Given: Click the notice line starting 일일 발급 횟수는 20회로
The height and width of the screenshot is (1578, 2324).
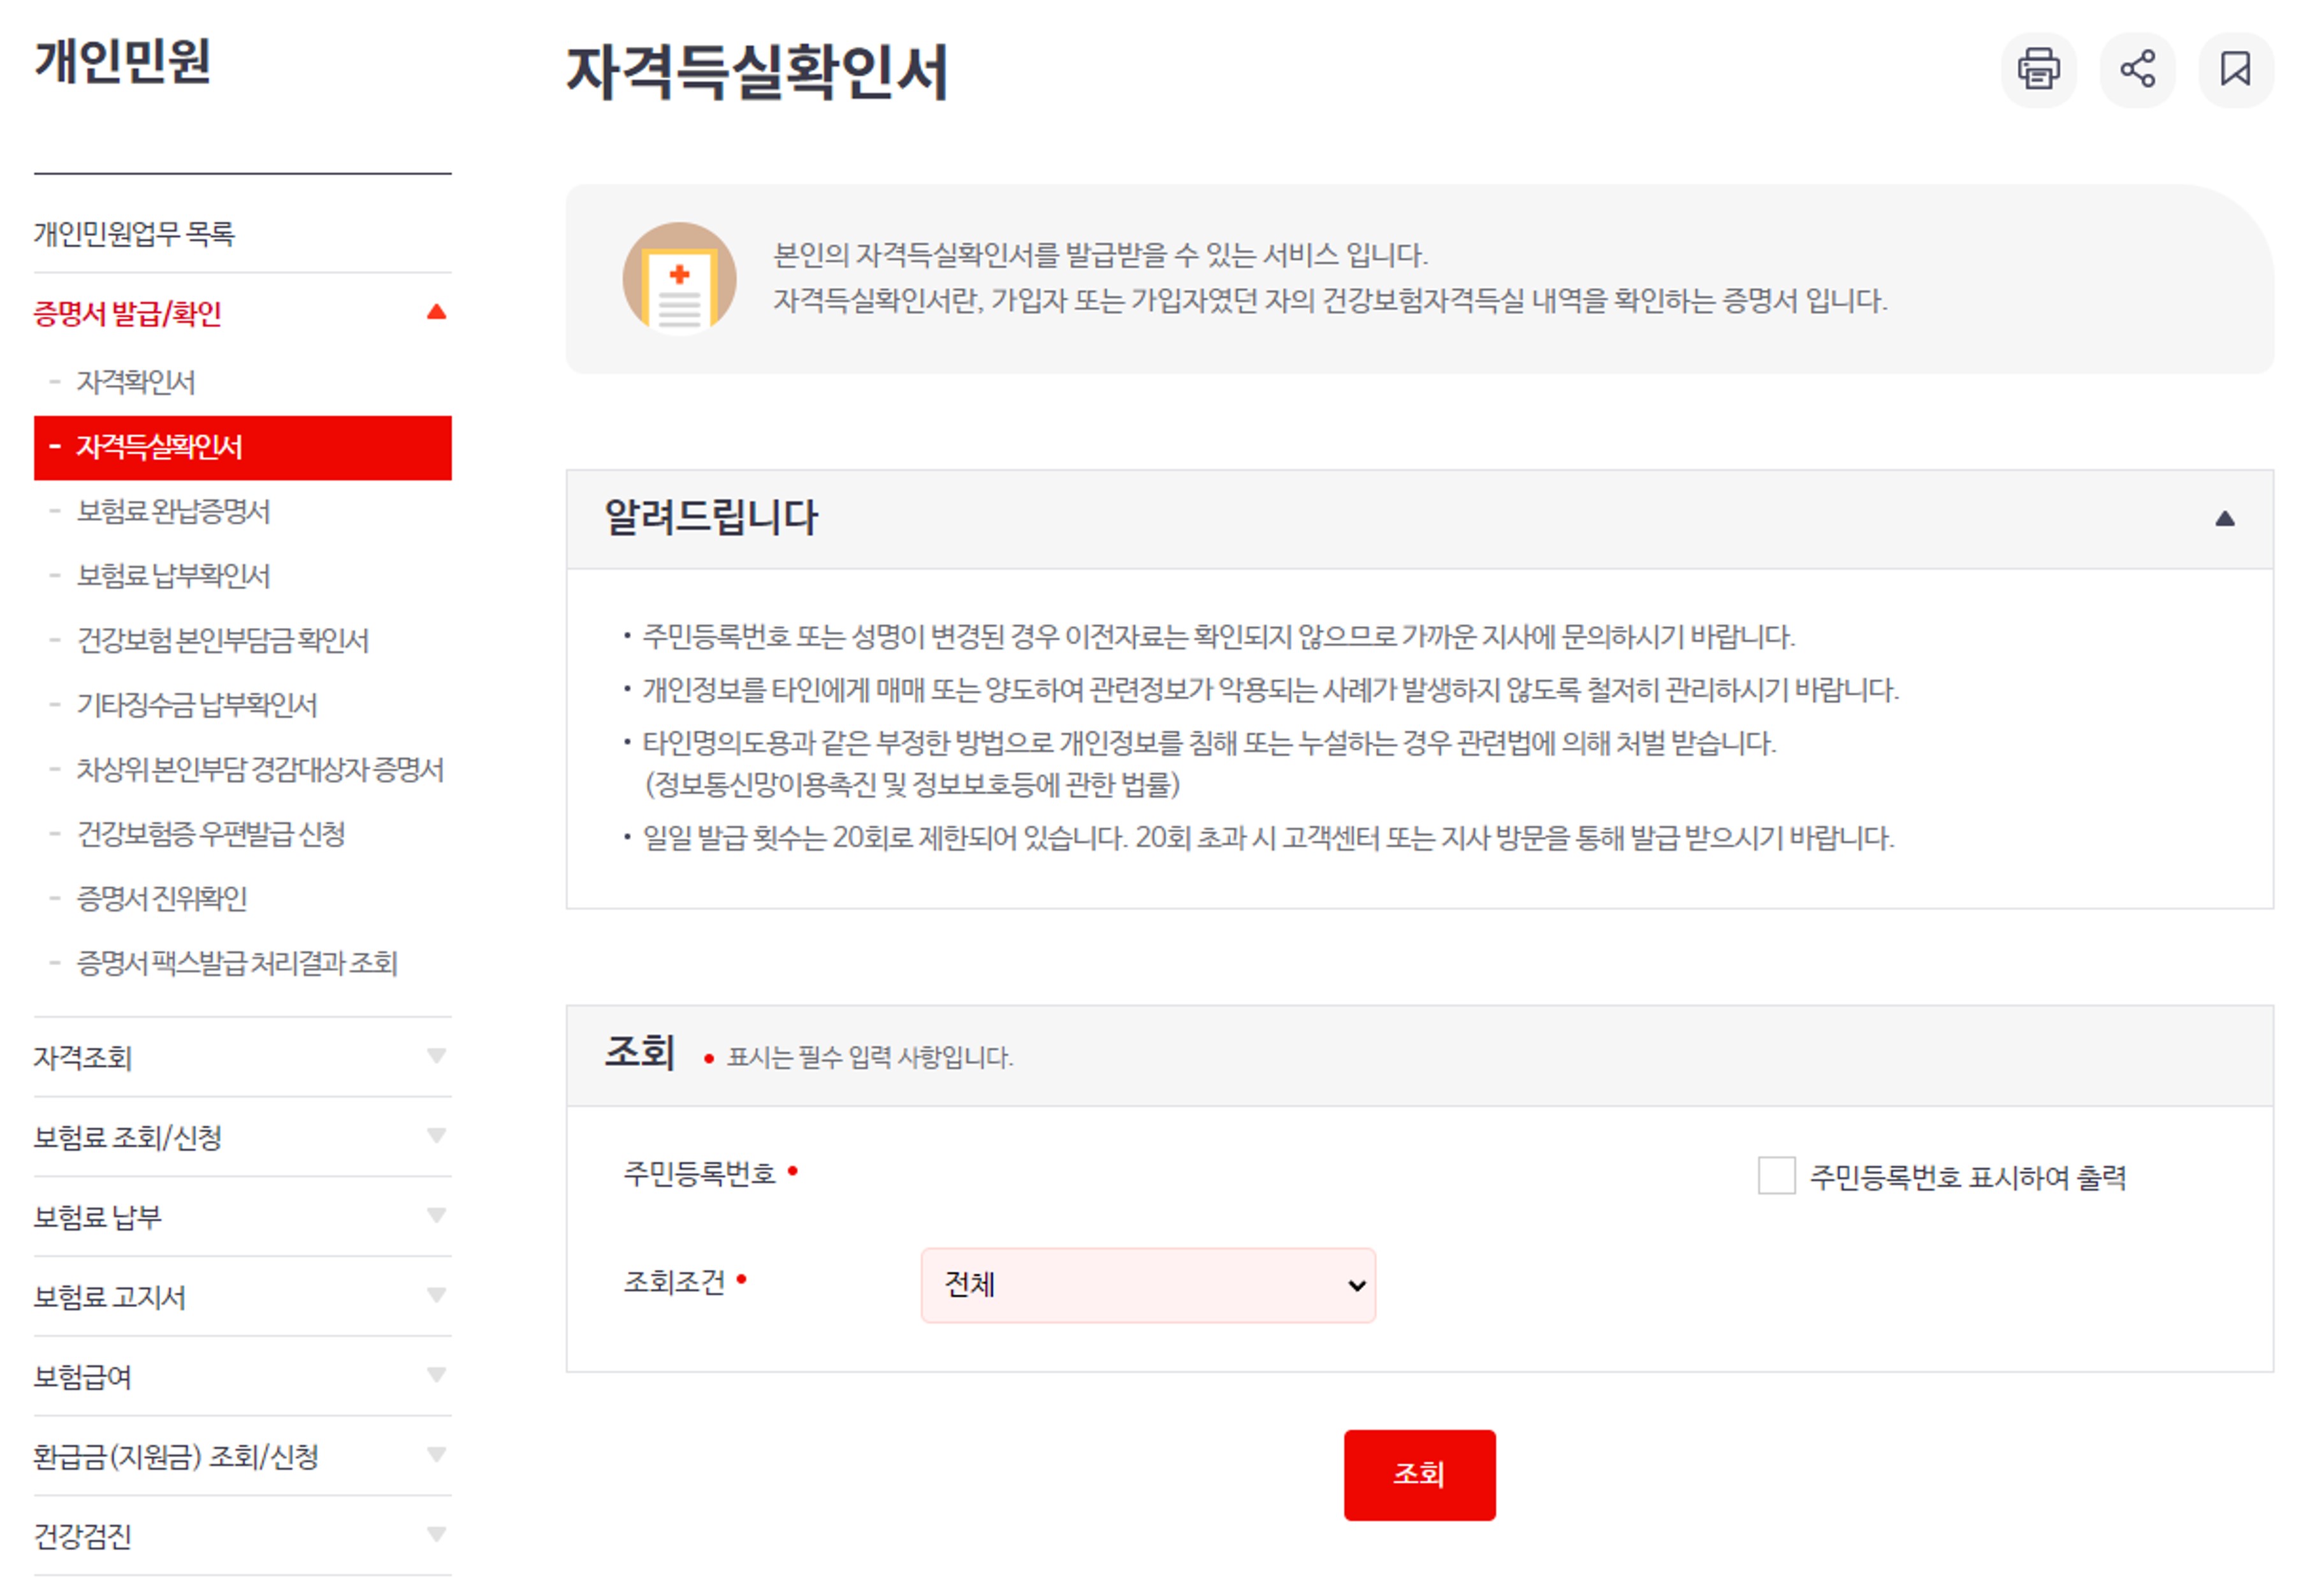Looking at the screenshot, I should 1268,837.
